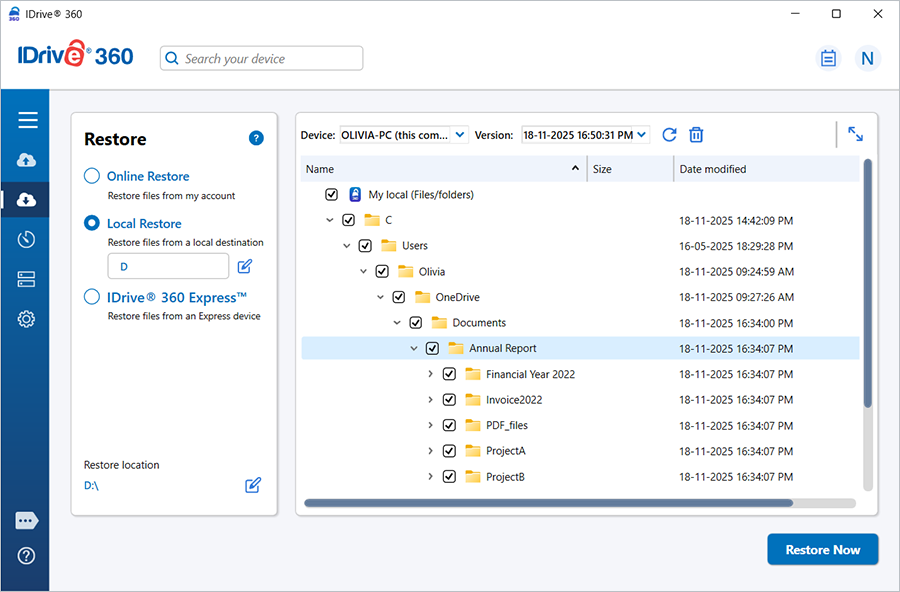Viewport: 900px width, 592px height.
Task: Click the trash delete icon in toolbar
Action: click(x=697, y=135)
